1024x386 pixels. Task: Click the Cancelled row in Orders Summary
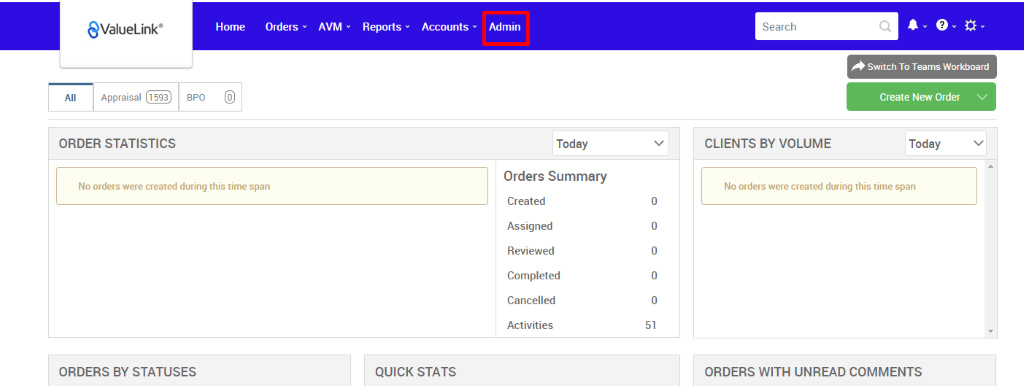coord(582,300)
